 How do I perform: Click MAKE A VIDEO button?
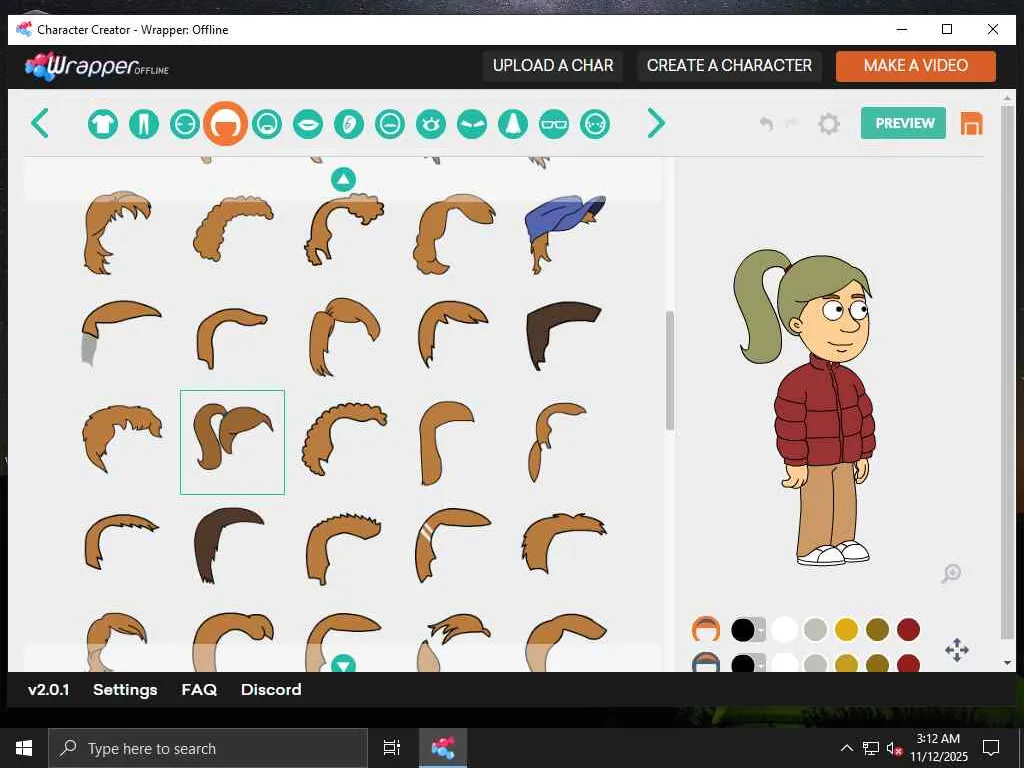pyautogui.click(x=916, y=65)
